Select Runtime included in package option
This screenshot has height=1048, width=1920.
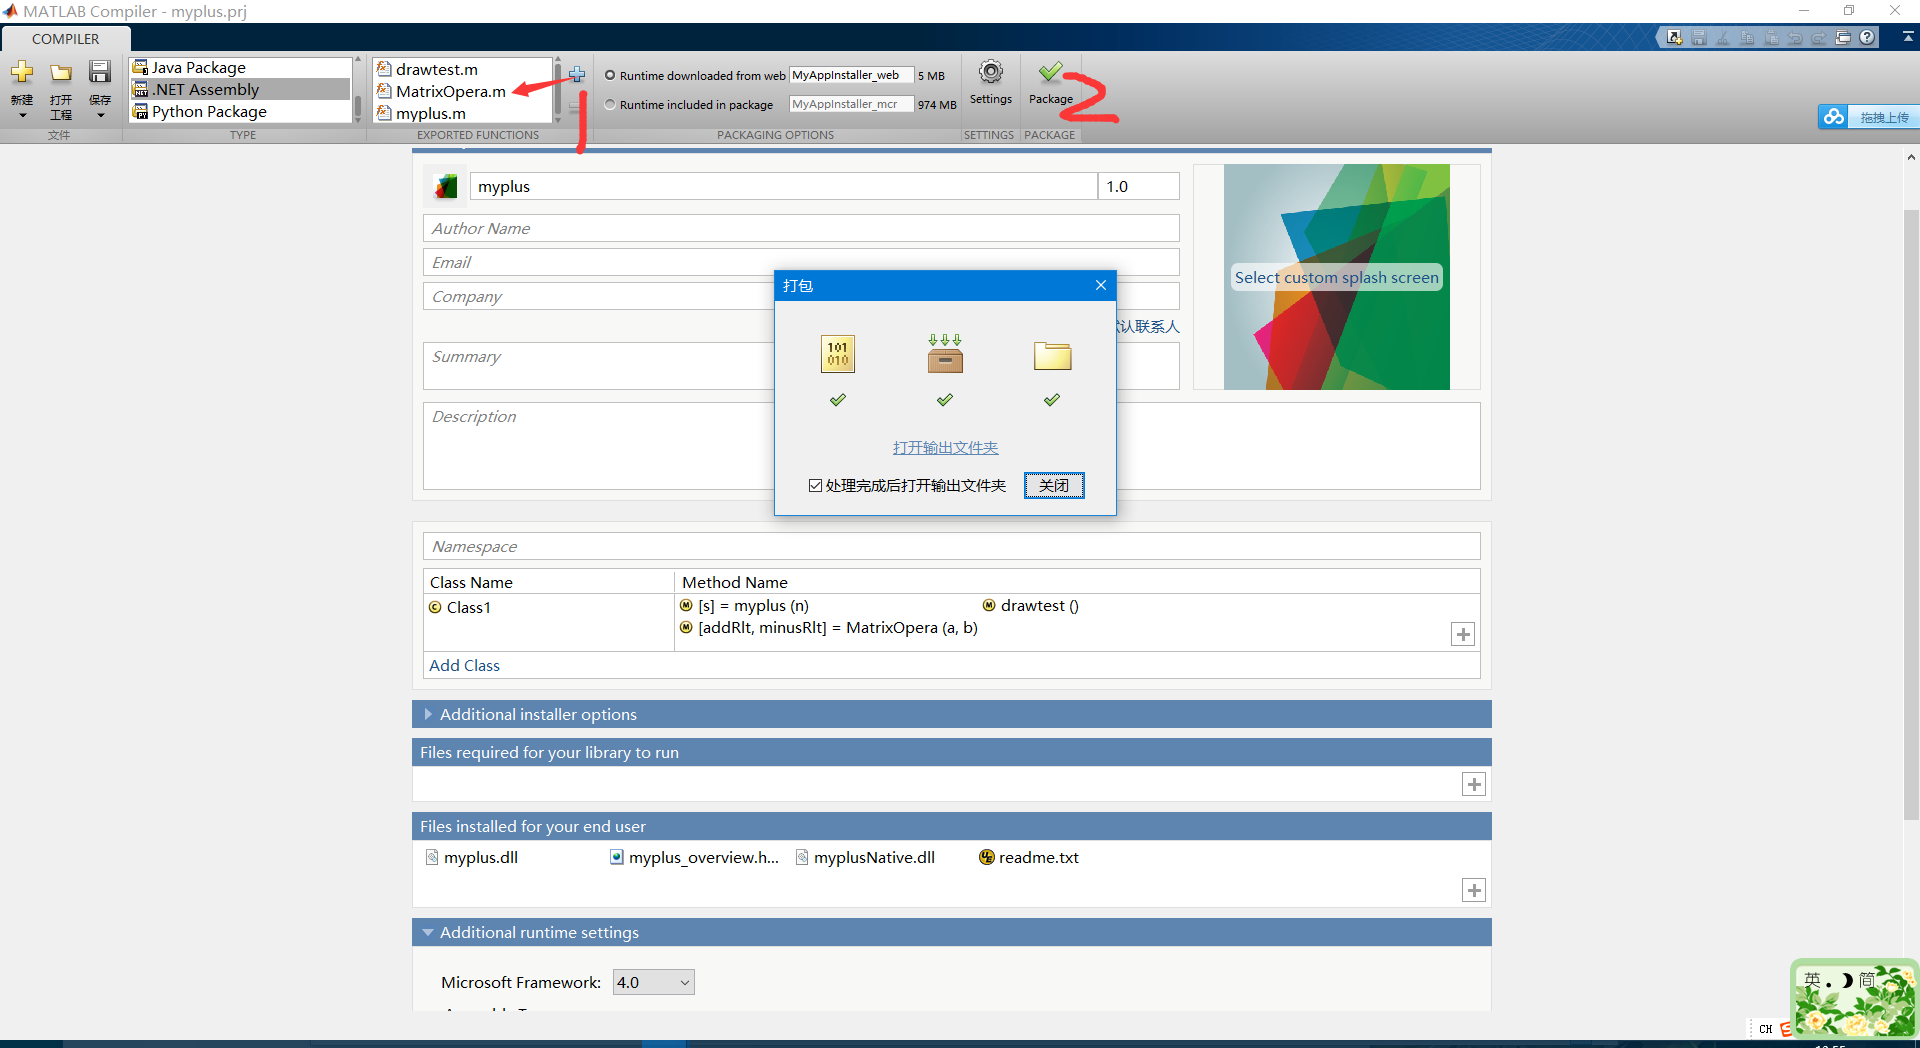click(610, 104)
